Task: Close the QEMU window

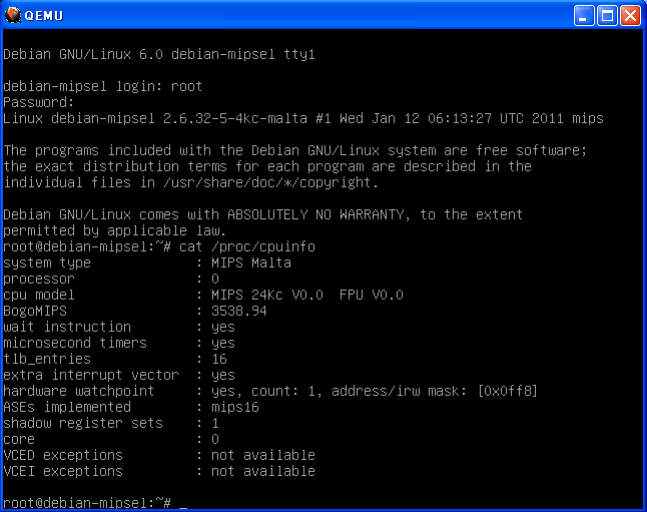Action: click(630, 16)
